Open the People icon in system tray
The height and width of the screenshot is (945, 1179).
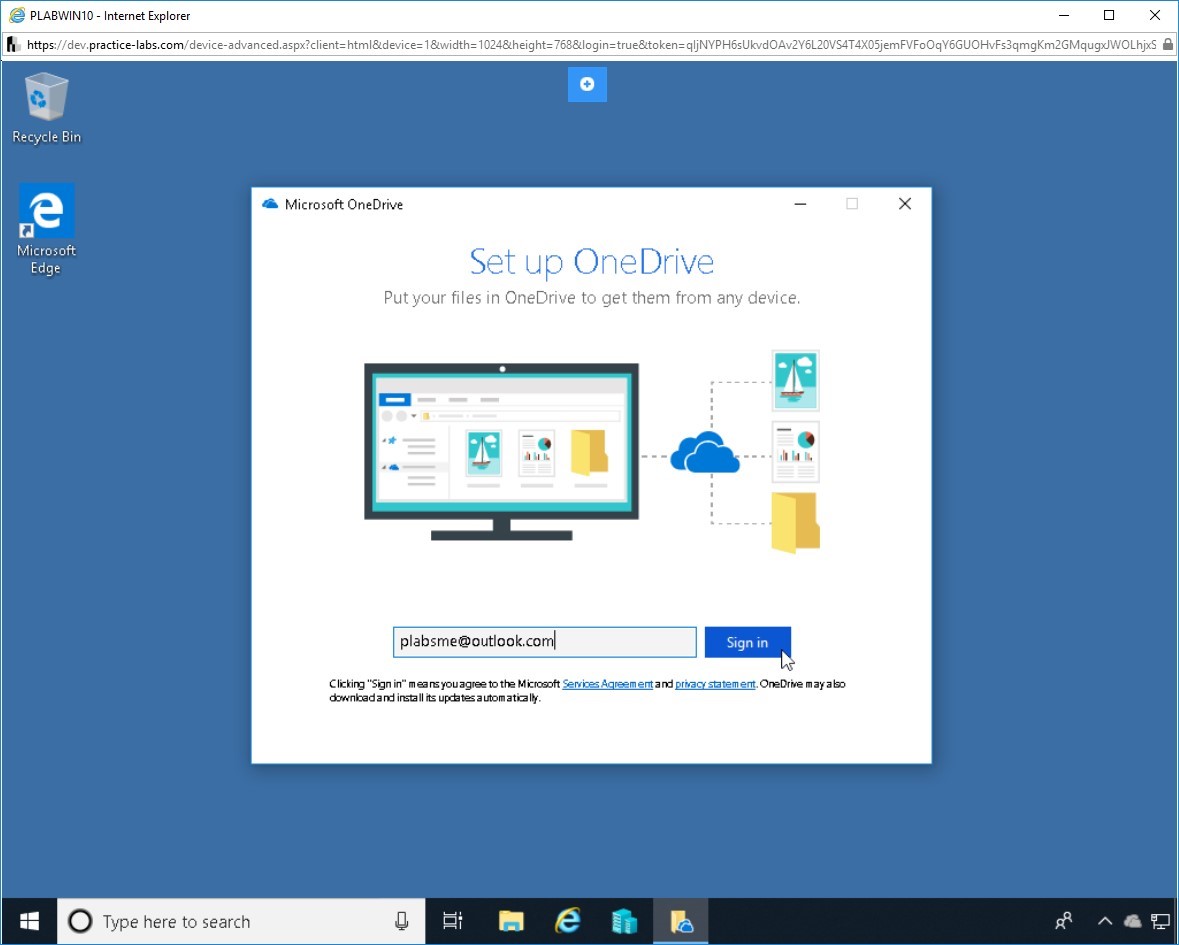point(1064,921)
